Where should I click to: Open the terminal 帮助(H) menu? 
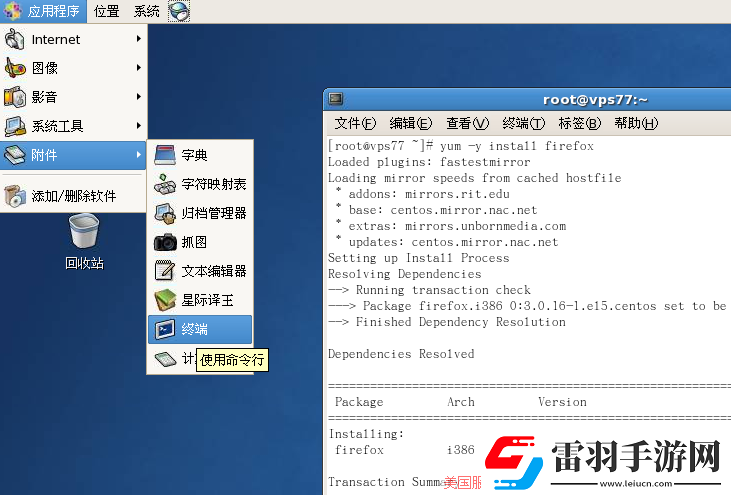(636, 124)
